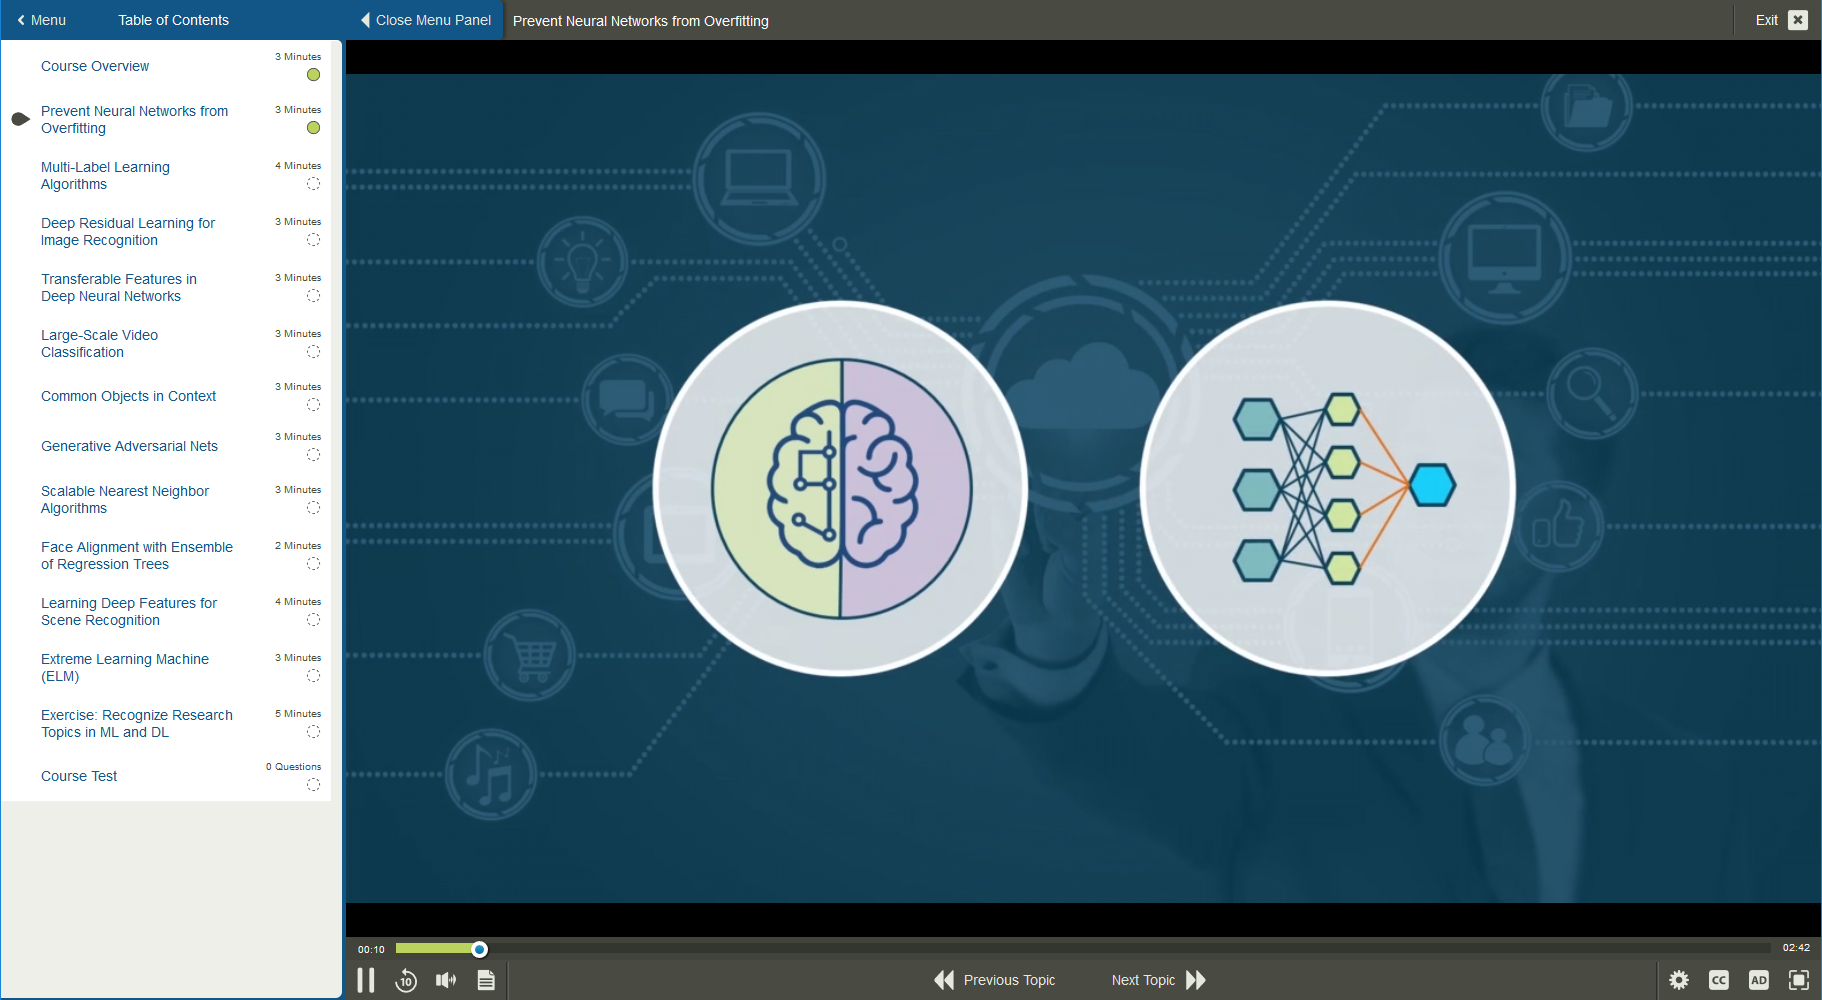Mute the volume speaker icon
Viewport: 1822px width, 1000px height.
pos(446,980)
